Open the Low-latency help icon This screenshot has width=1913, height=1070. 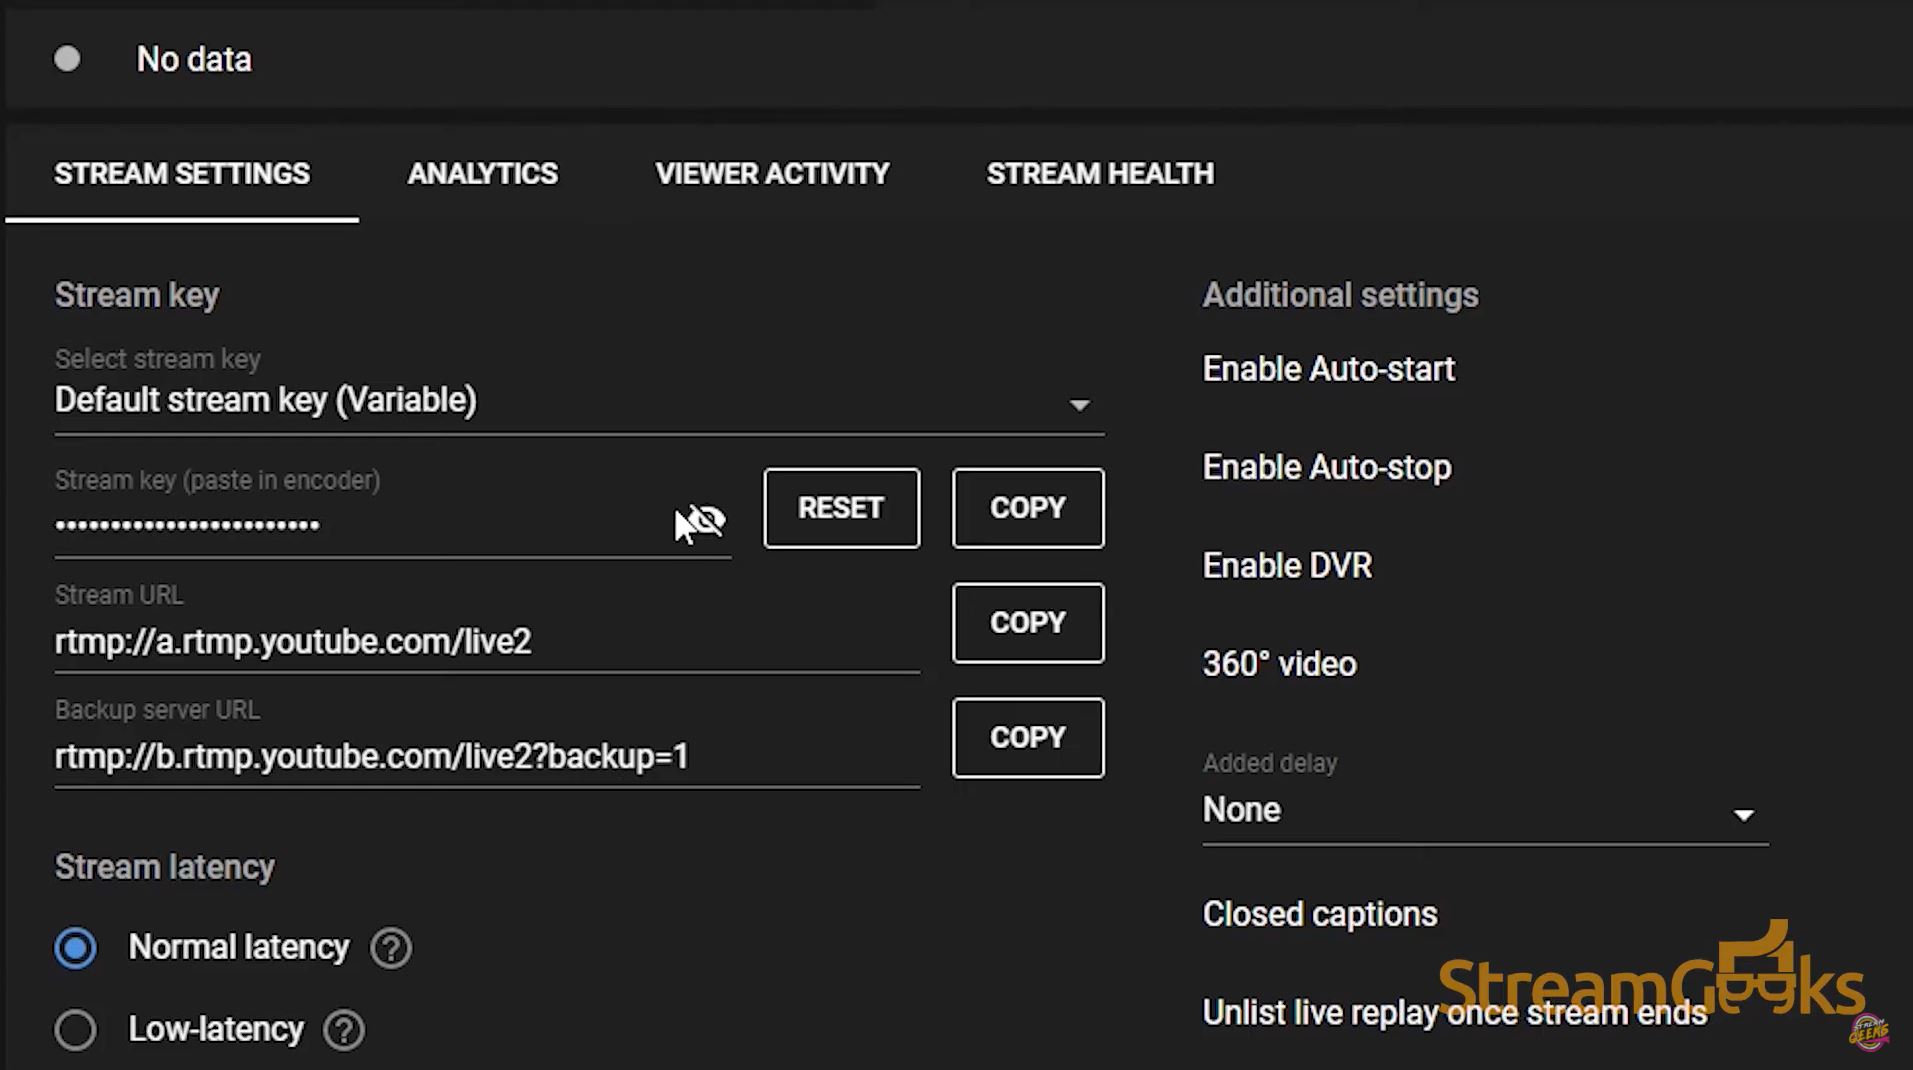point(344,1029)
